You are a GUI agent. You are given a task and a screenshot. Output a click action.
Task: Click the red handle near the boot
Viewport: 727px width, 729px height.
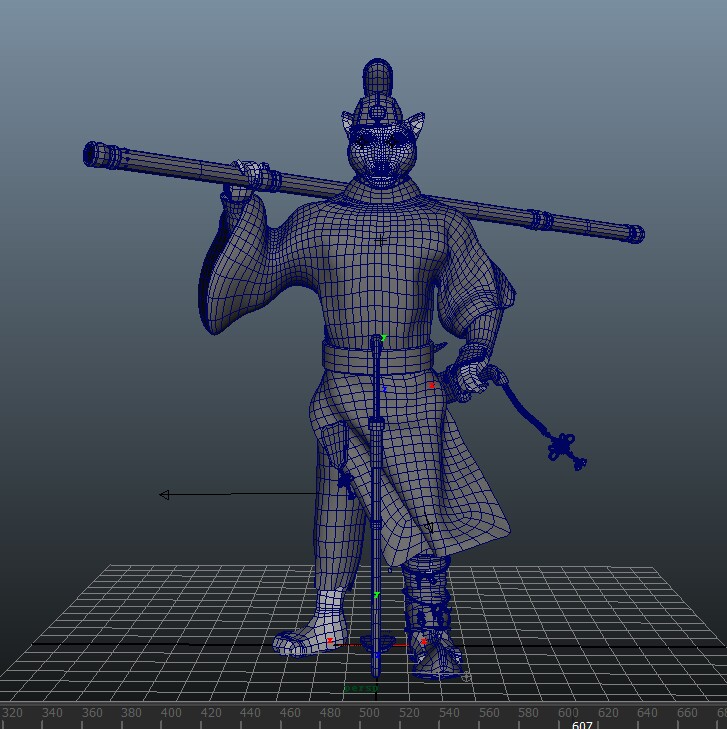coord(423,642)
